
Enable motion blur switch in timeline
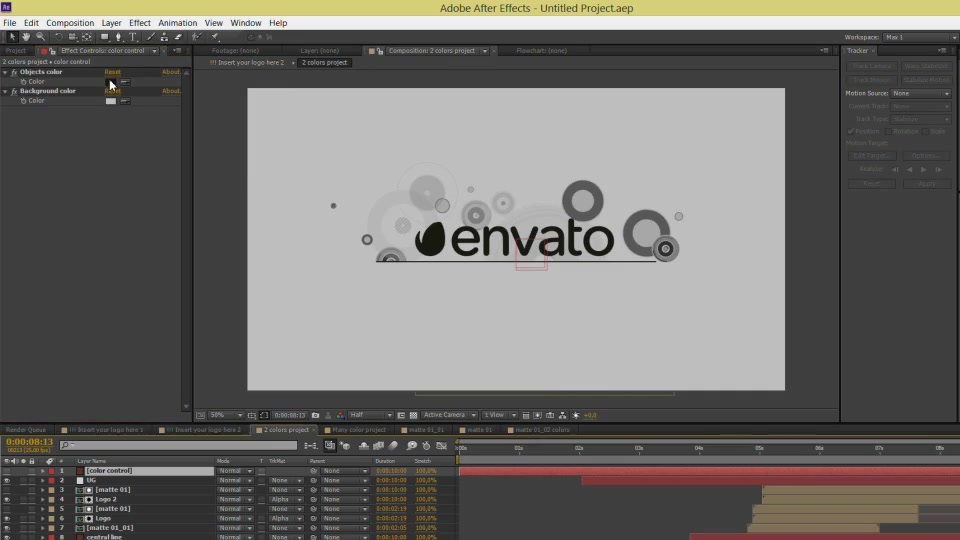[x=394, y=446]
